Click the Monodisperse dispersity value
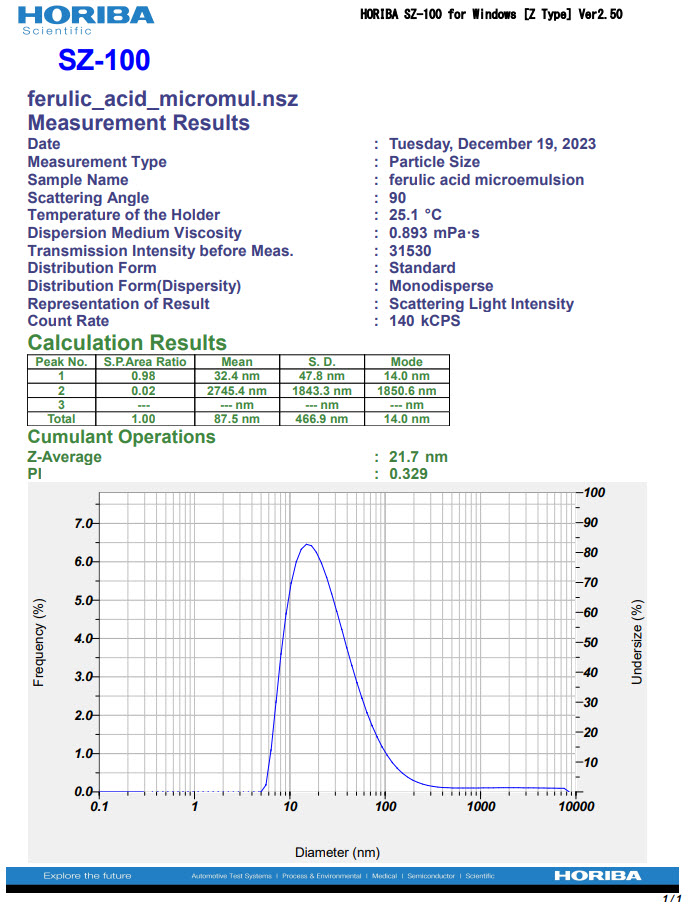 [x=441, y=286]
